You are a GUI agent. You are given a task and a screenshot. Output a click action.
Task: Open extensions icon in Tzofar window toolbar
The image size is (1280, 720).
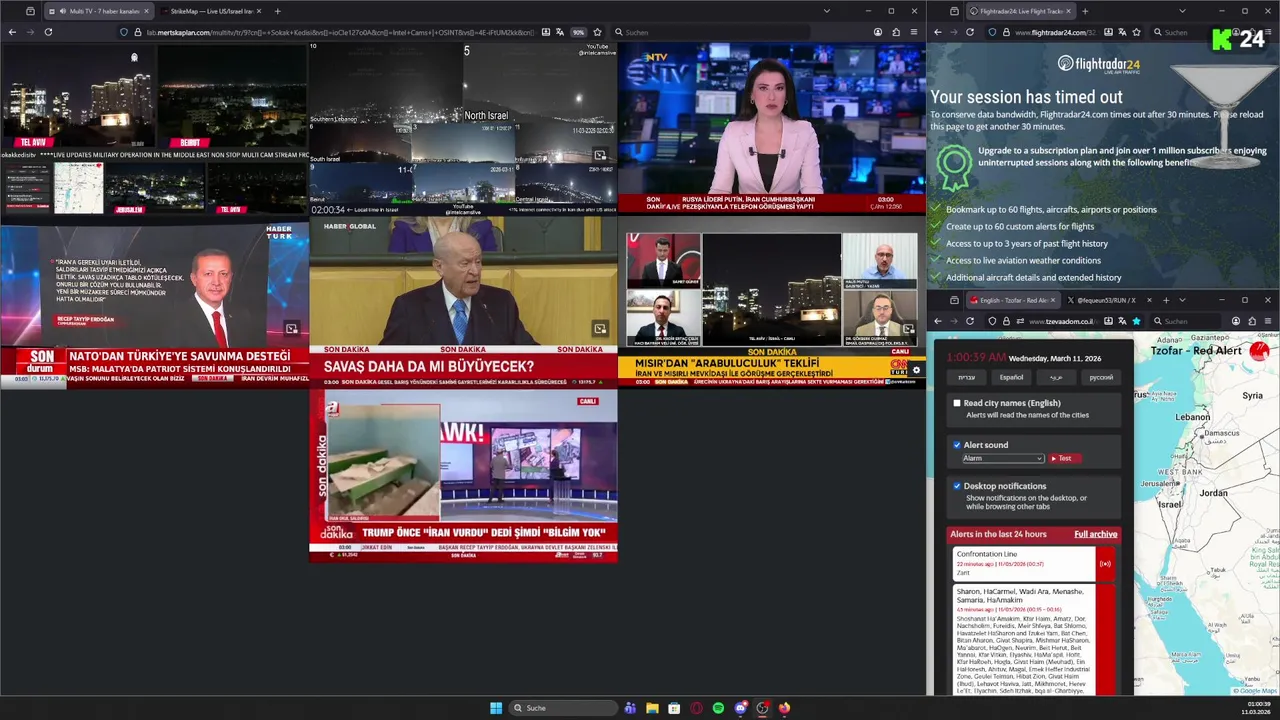tap(1252, 321)
